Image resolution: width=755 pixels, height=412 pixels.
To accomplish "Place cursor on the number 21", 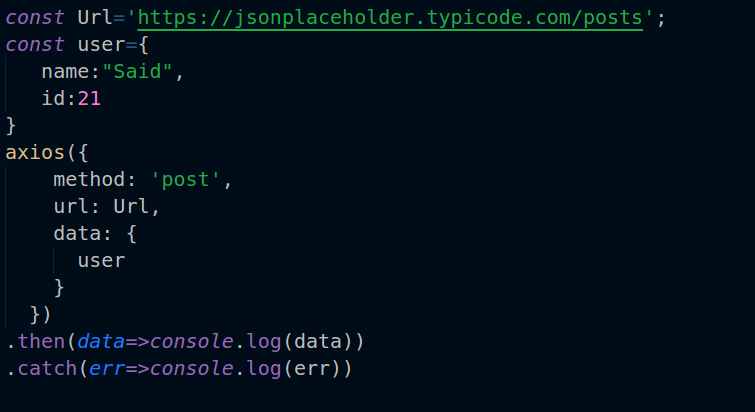I will click(x=89, y=99).
